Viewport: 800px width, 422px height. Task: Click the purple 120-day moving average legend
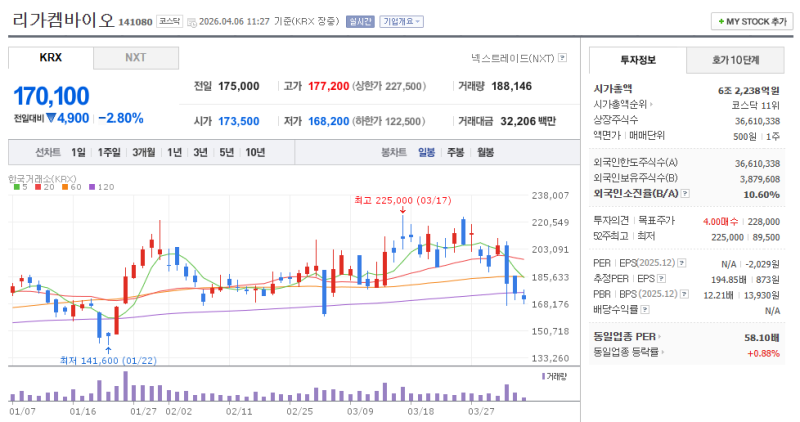tap(102, 187)
